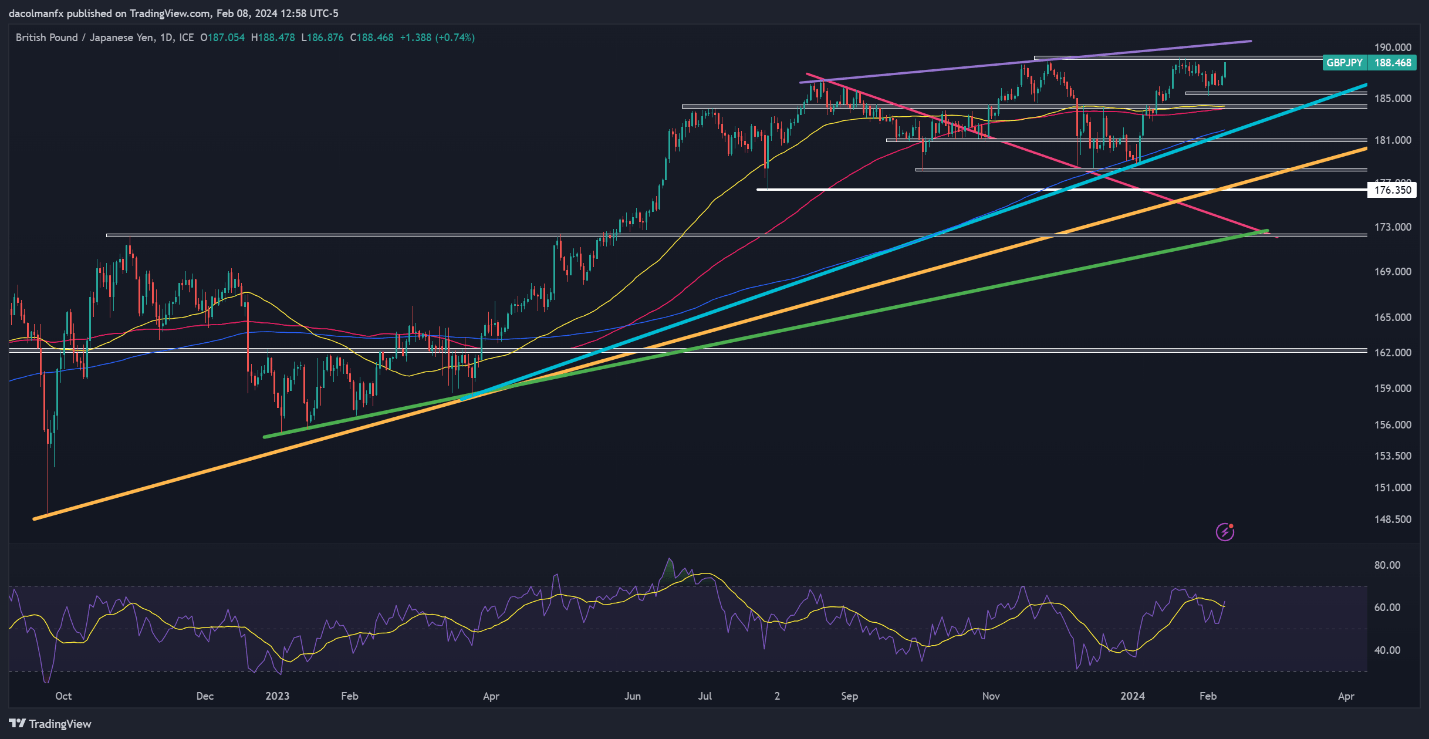
Task: Click the 2024 label on time axis
Action: 1134,694
